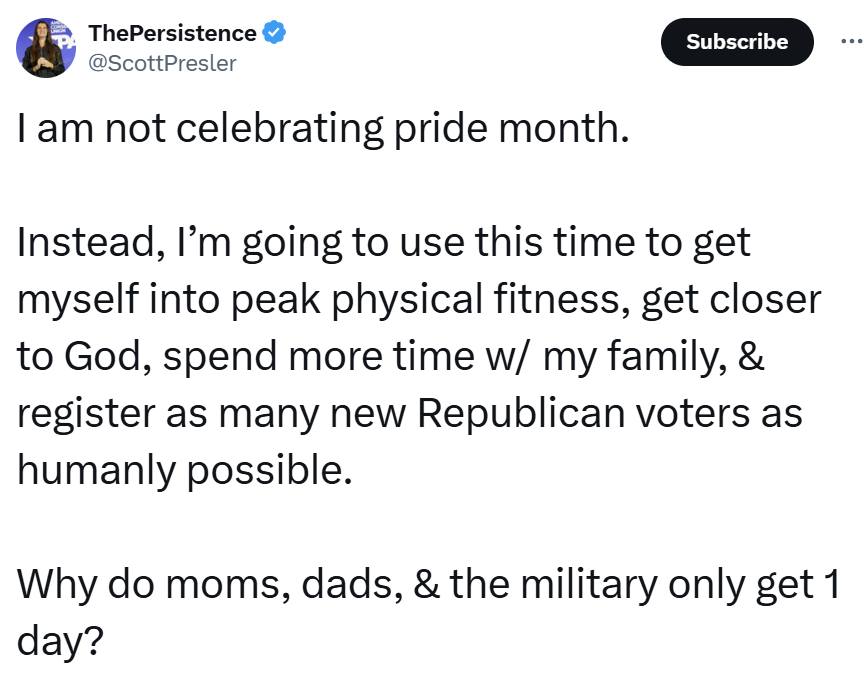Click the blue verified checkmark badge
This screenshot has height=677, width=864.
(x=274, y=33)
